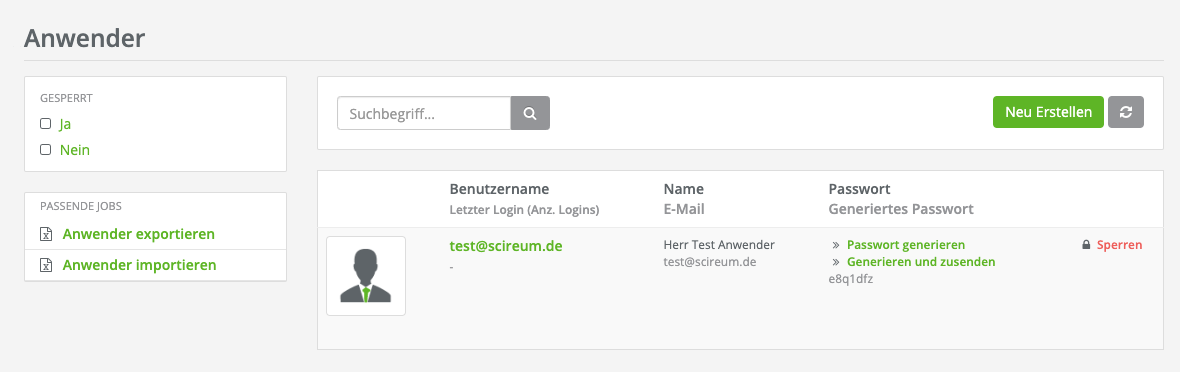Select the Ja filter label
Screen dimensions: 1180x372
(65, 123)
